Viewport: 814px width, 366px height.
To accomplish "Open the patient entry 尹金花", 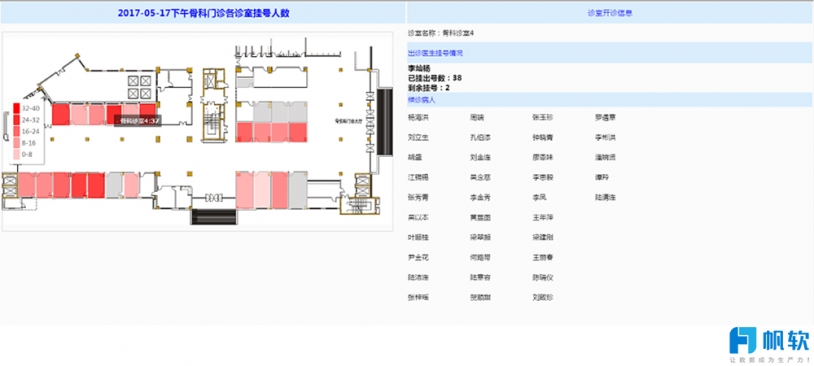I will pyautogui.click(x=418, y=257).
